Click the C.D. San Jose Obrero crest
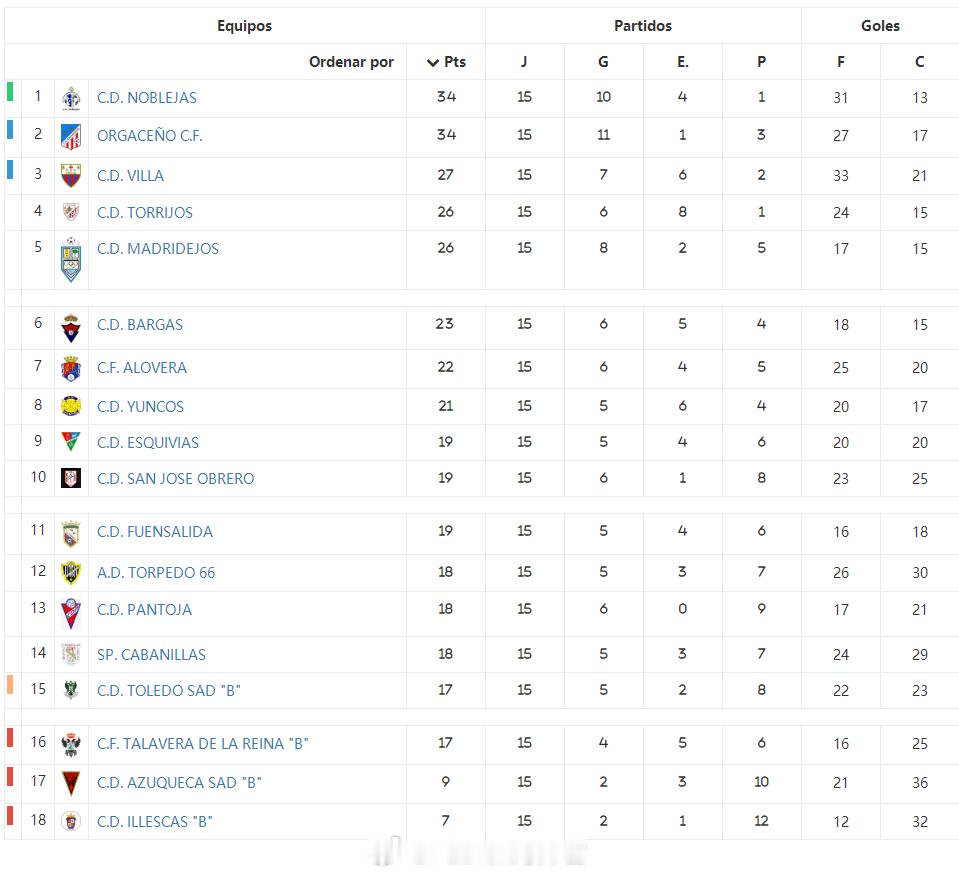 pos(71,478)
